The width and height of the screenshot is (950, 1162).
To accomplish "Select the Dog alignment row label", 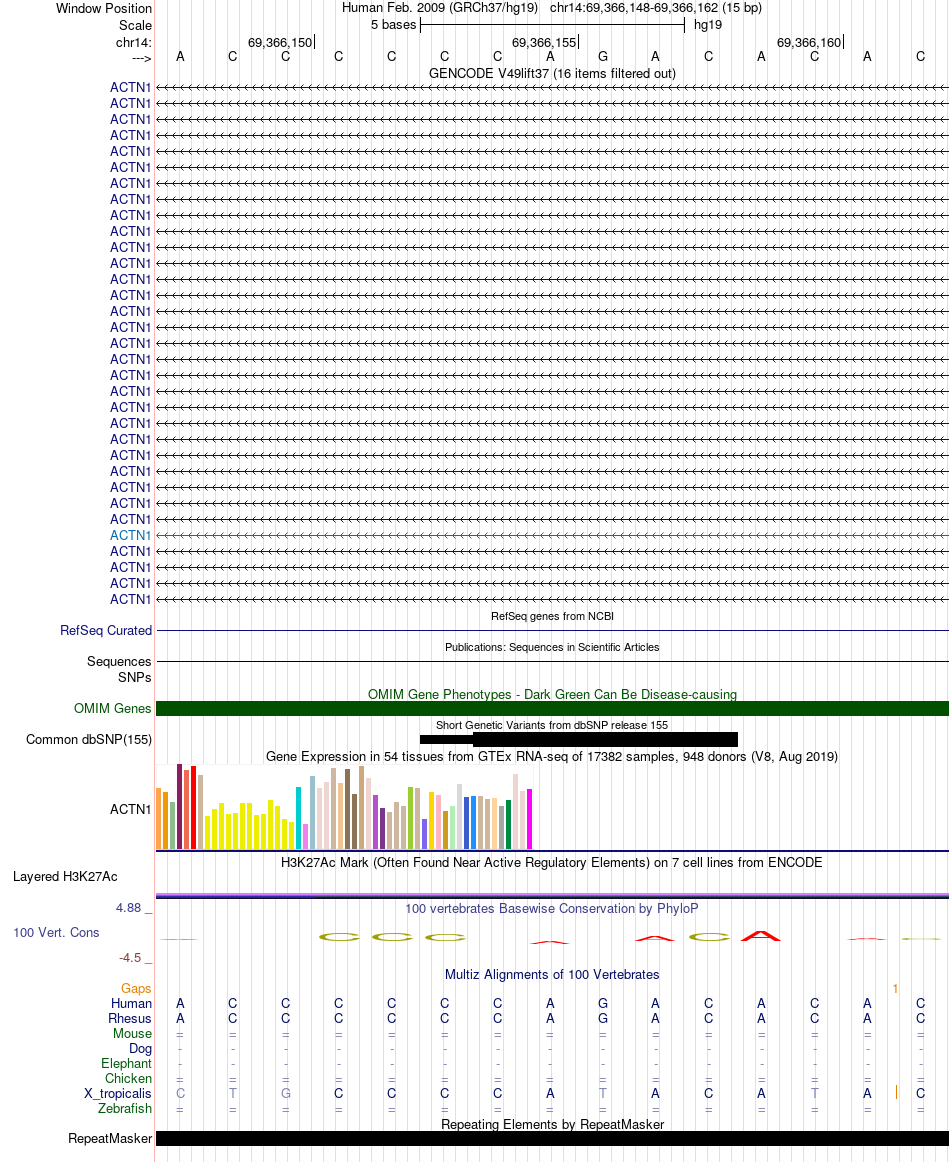I will pos(140,1049).
